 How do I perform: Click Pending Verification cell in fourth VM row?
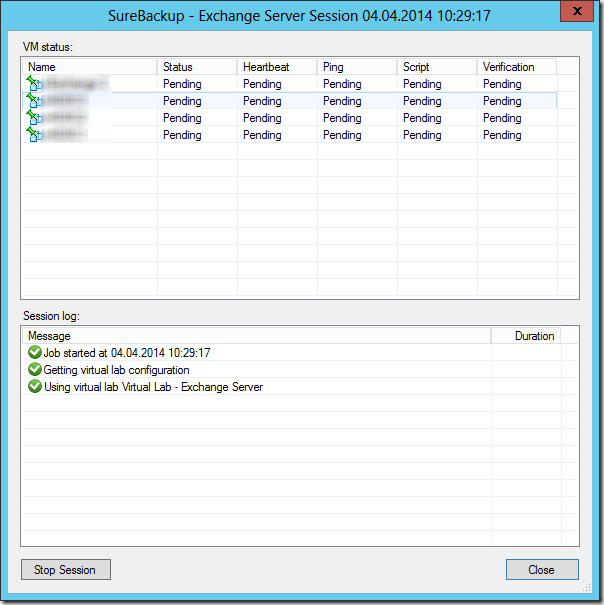(502, 135)
